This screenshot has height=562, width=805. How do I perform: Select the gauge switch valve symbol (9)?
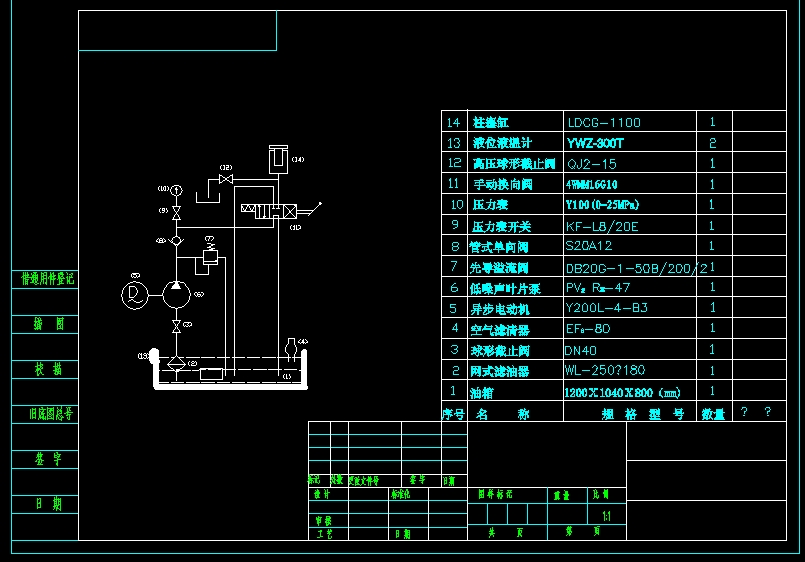tap(176, 215)
